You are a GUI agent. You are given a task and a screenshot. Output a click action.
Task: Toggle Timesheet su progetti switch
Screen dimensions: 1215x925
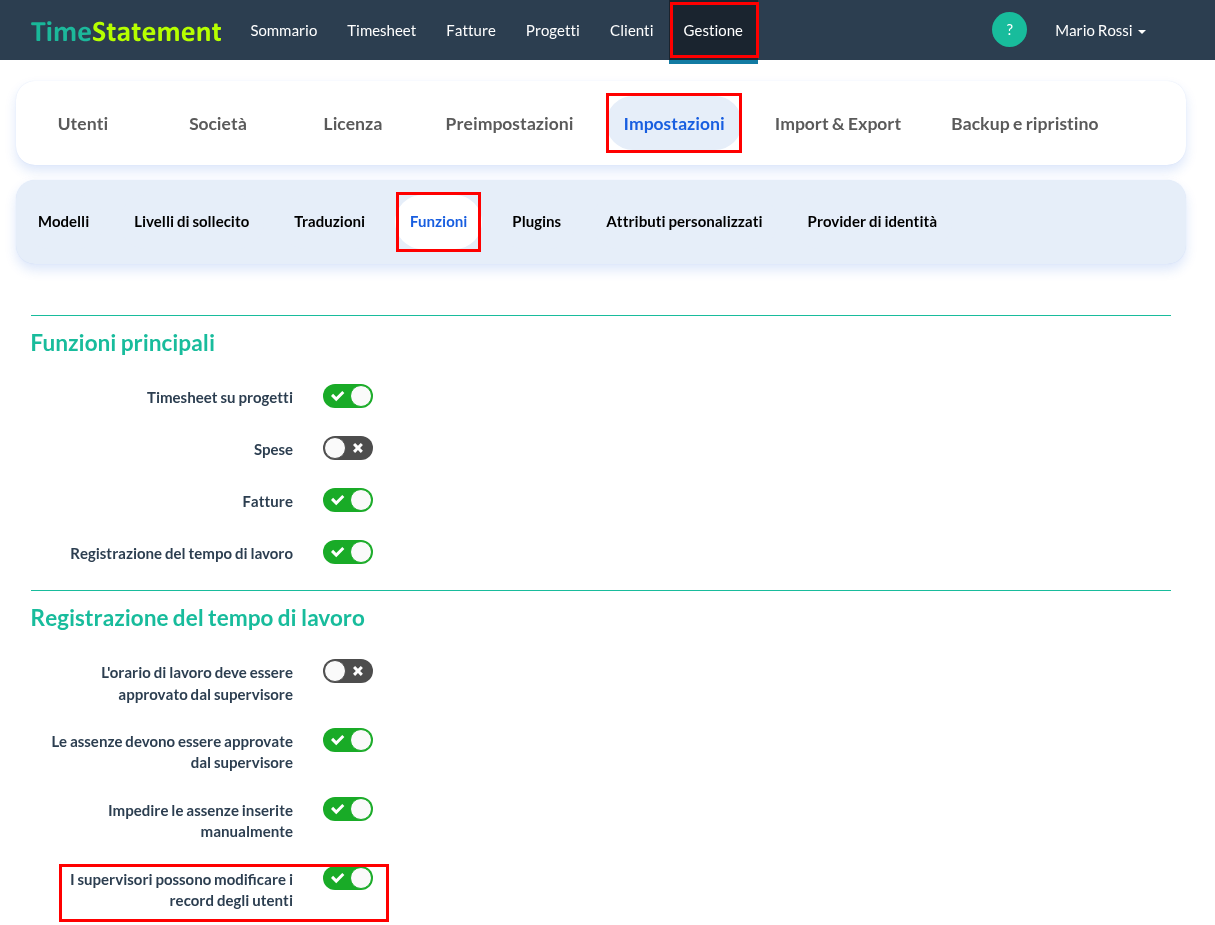click(348, 396)
